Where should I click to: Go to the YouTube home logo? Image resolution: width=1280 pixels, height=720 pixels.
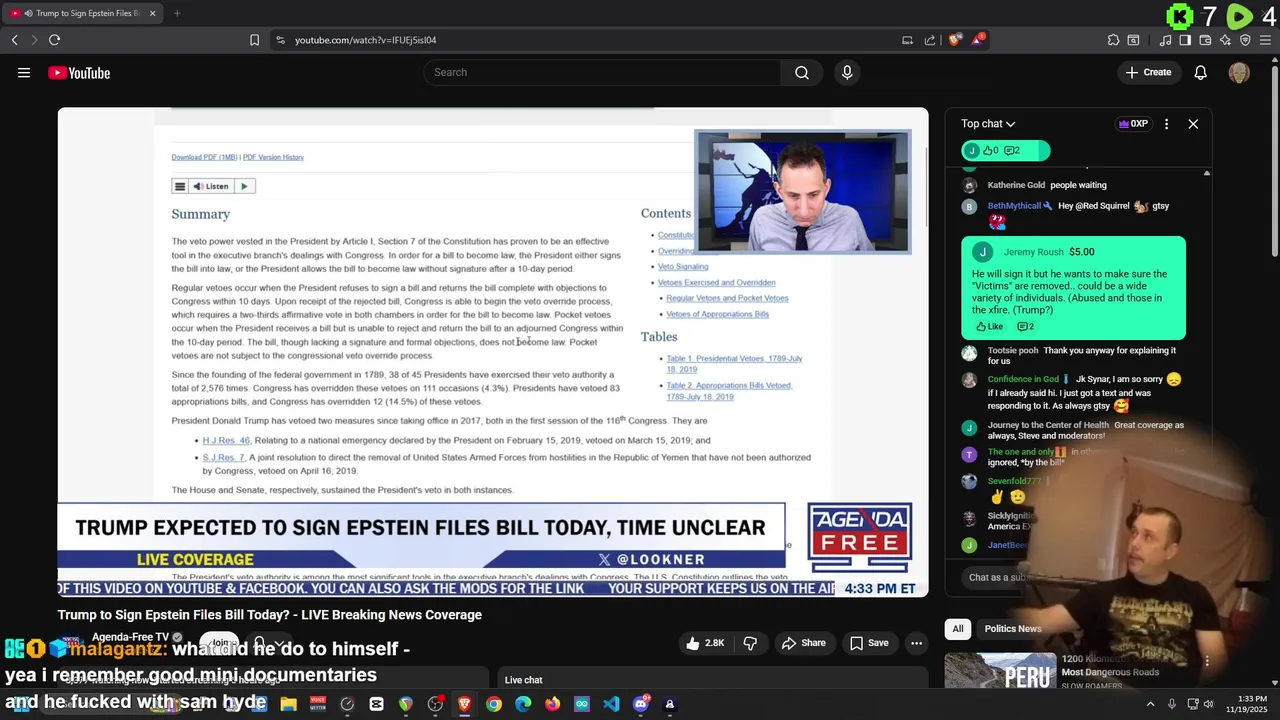click(x=79, y=73)
